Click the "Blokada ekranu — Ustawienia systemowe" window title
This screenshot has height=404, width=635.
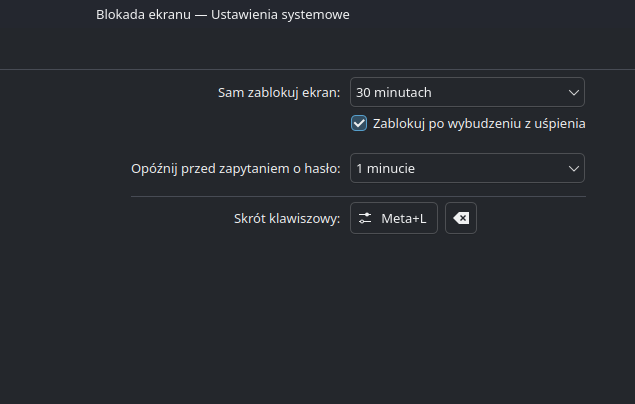click(x=223, y=16)
